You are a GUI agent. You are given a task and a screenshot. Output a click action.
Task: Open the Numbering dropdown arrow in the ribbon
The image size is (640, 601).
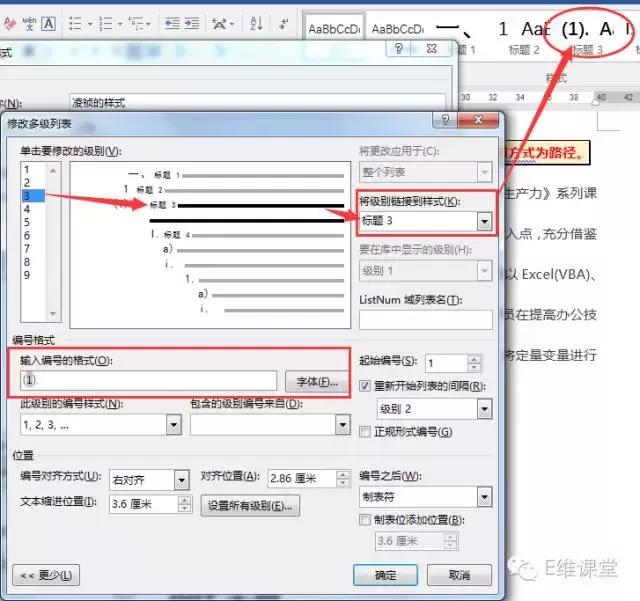[x=120, y=24]
